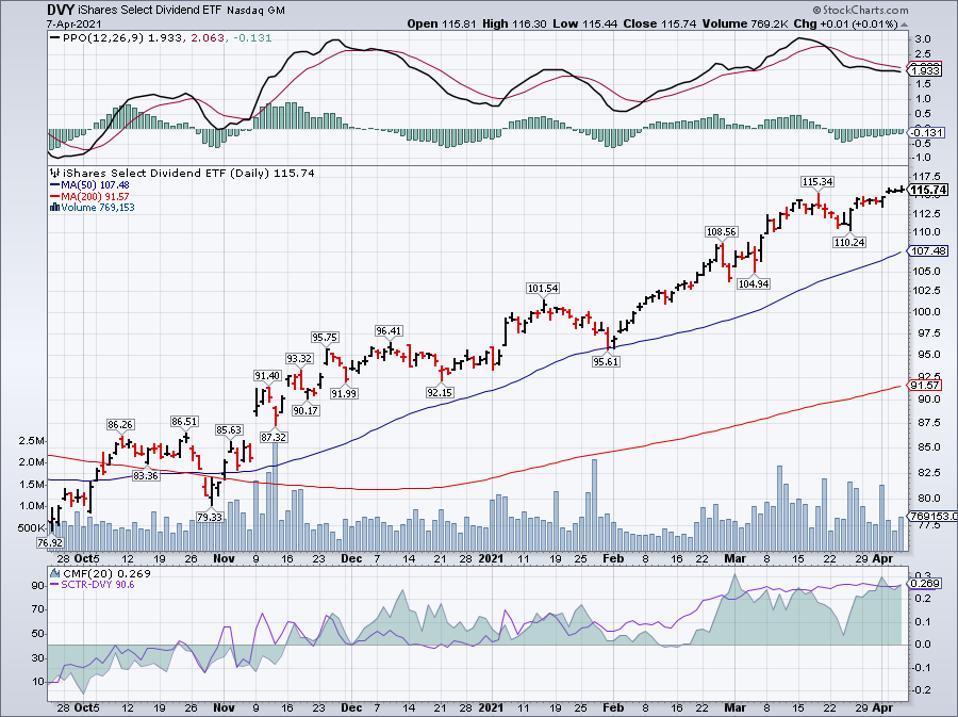Click the DVY ticker symbol title
Viewport: 958px width, 717px height.
[61, 10]
